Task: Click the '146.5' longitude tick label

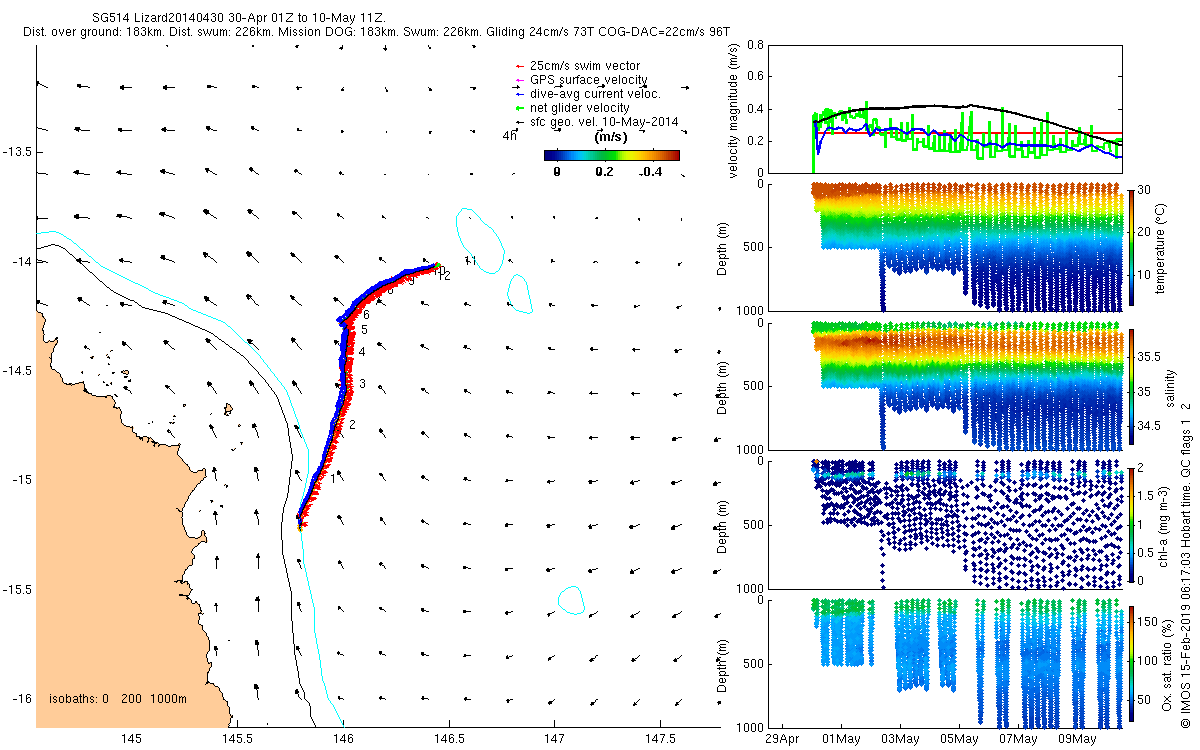Action: [449, 738]
